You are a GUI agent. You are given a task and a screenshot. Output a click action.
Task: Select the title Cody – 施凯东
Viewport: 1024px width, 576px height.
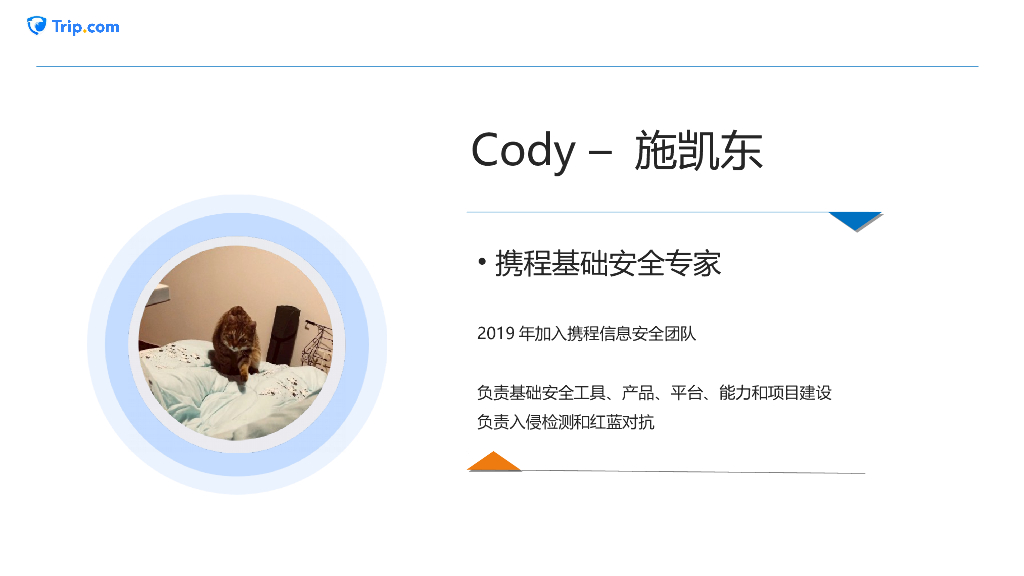click(616, 151)
